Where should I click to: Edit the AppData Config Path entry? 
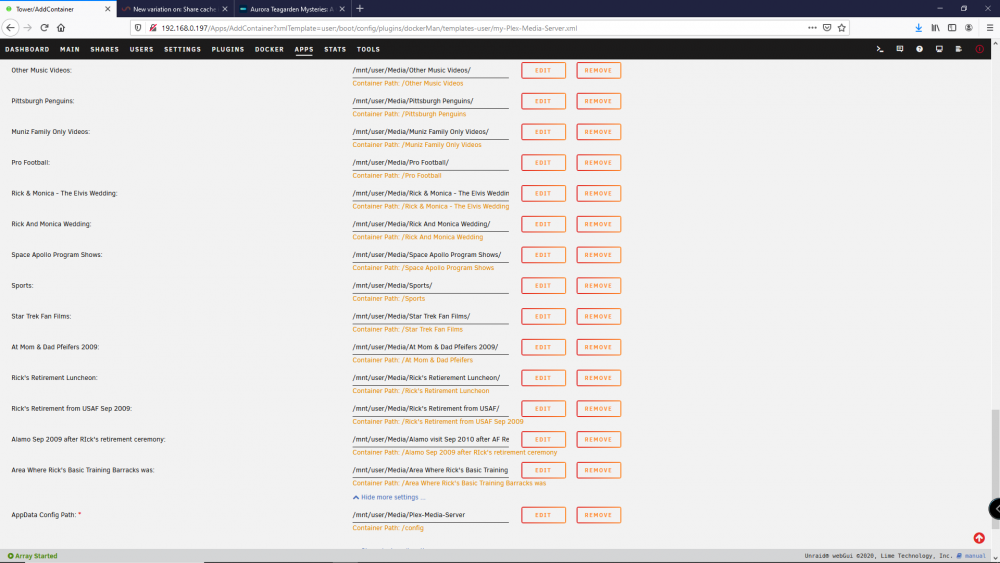point(543,515)
